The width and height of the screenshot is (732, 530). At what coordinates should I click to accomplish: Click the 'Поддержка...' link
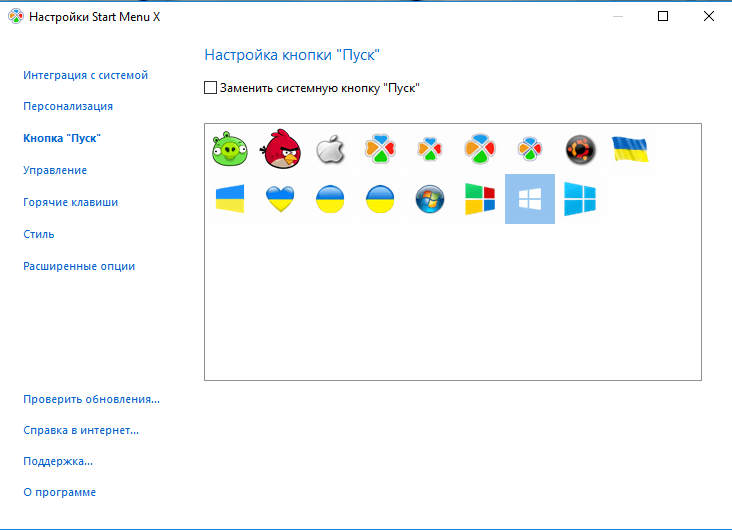click(x=58, y=461)
